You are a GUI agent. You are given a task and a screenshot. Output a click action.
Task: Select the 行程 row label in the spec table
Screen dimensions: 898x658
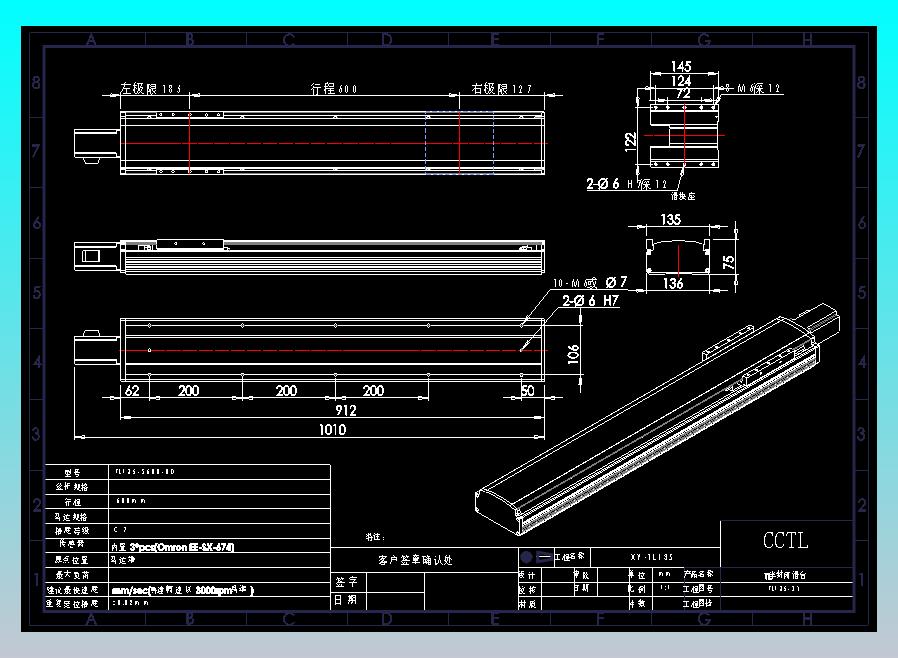point(72,502)
